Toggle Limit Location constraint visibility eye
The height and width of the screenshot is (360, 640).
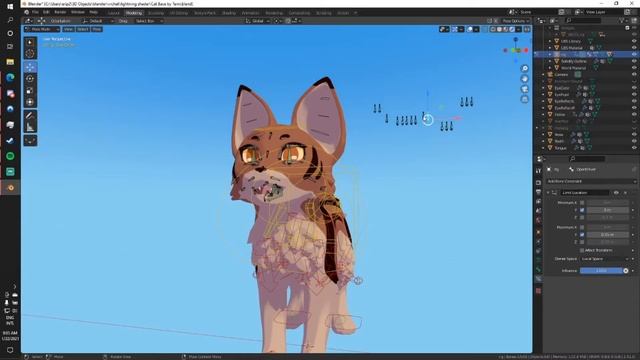click(x=616, y=193)
